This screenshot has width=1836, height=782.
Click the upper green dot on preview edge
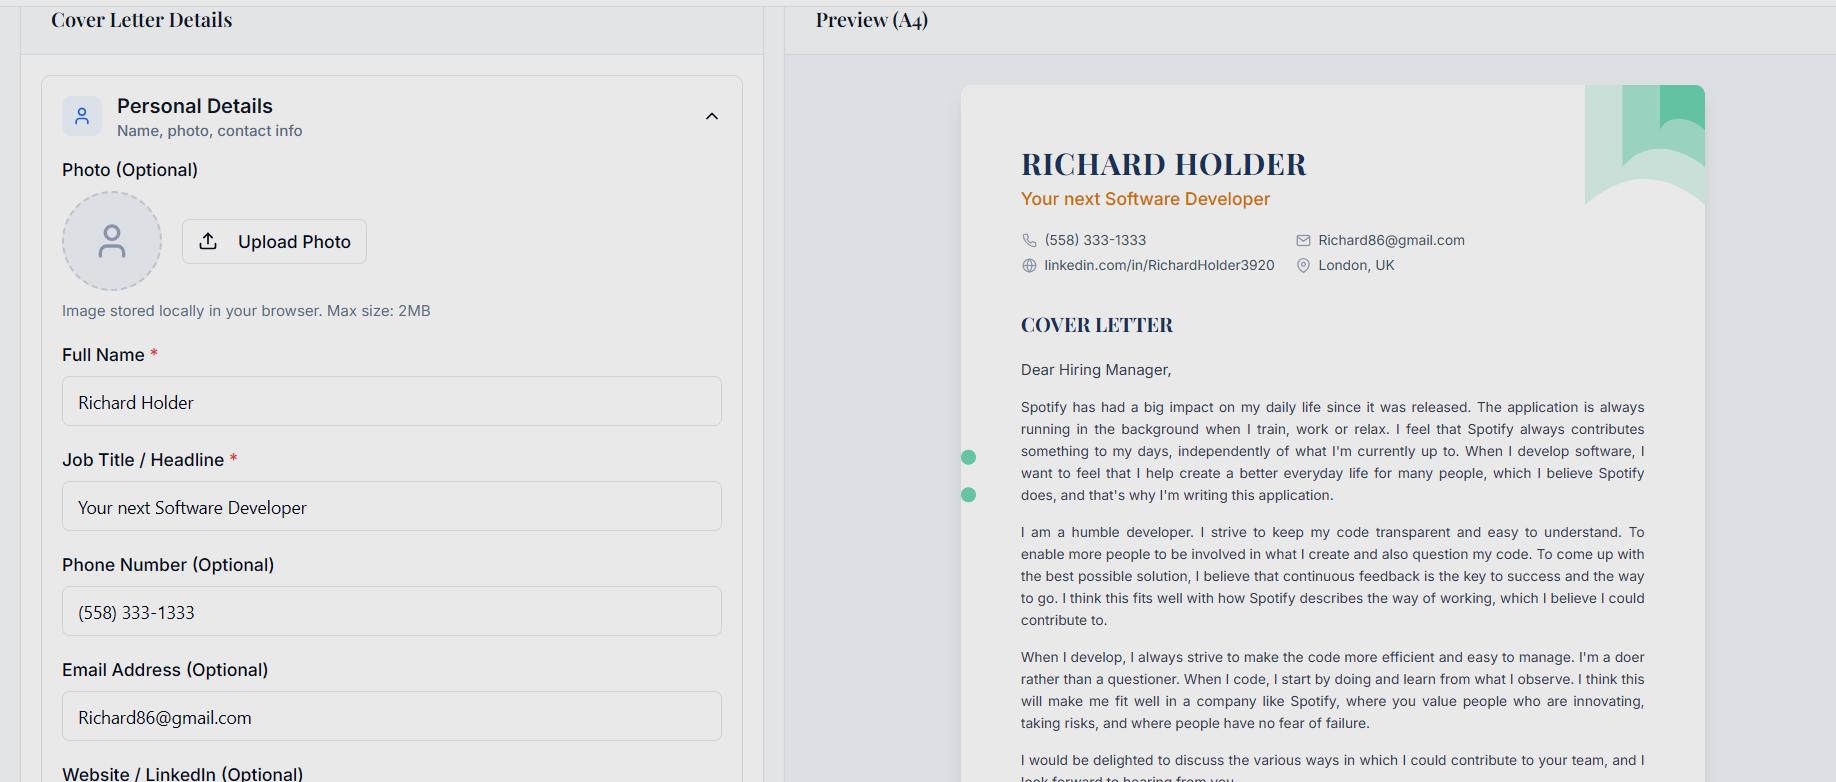[968, 457]
